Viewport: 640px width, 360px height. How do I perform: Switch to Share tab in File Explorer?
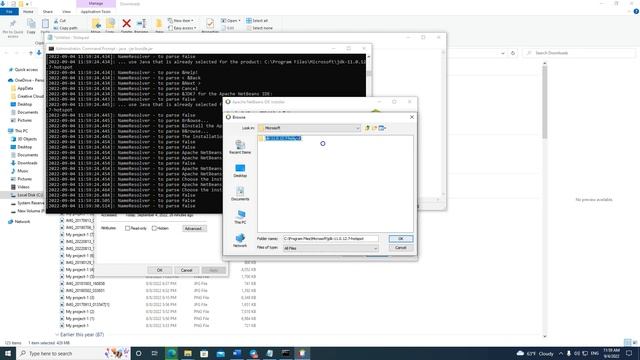tap(48, 12)
